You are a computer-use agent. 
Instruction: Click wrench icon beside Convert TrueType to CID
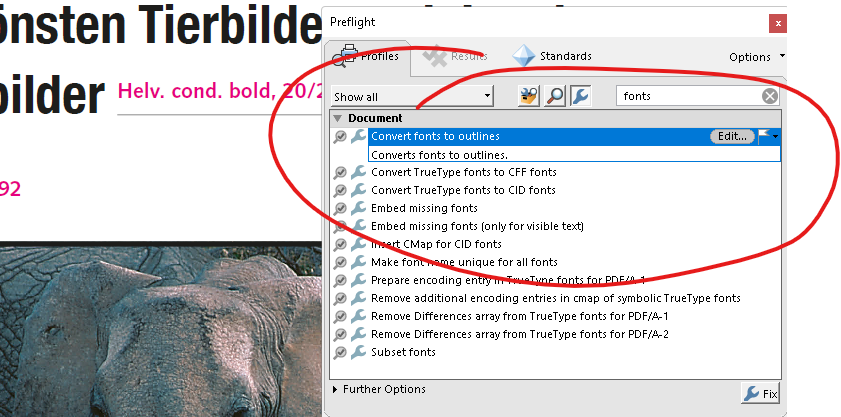click(358, 190)
